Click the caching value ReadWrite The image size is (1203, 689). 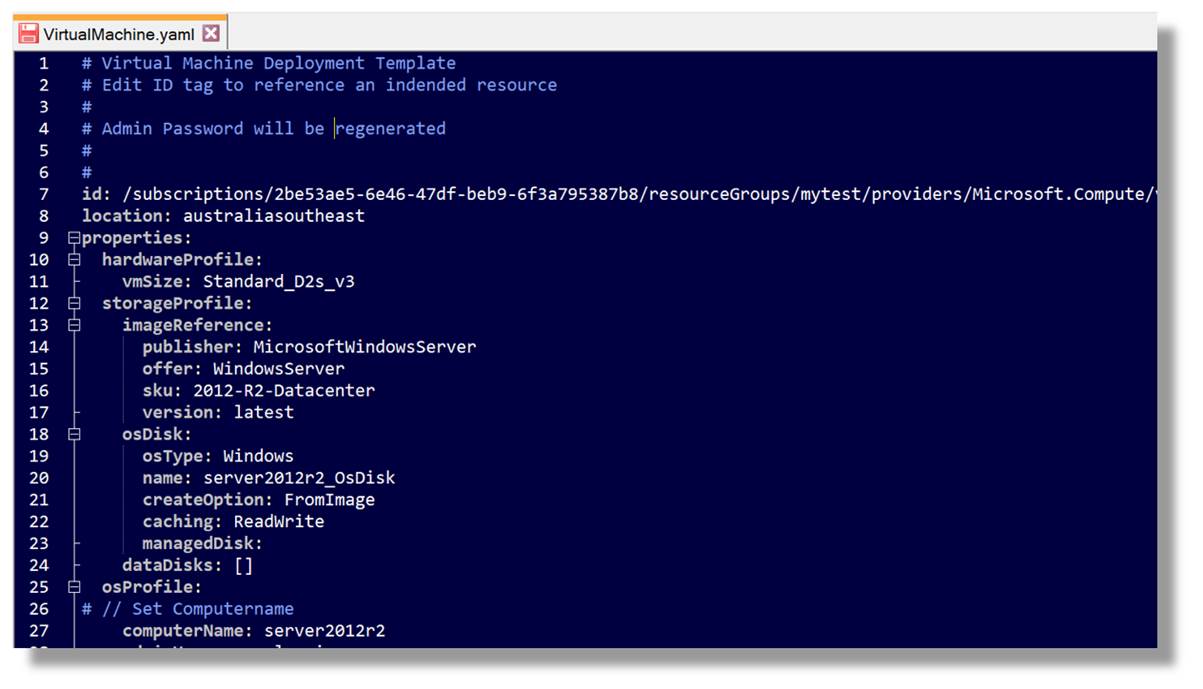(x=279, y=521)
